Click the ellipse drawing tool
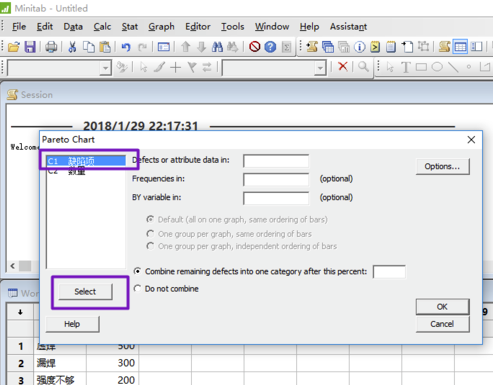Viewport: 493px width, 385px height. [x=437, y=67]
